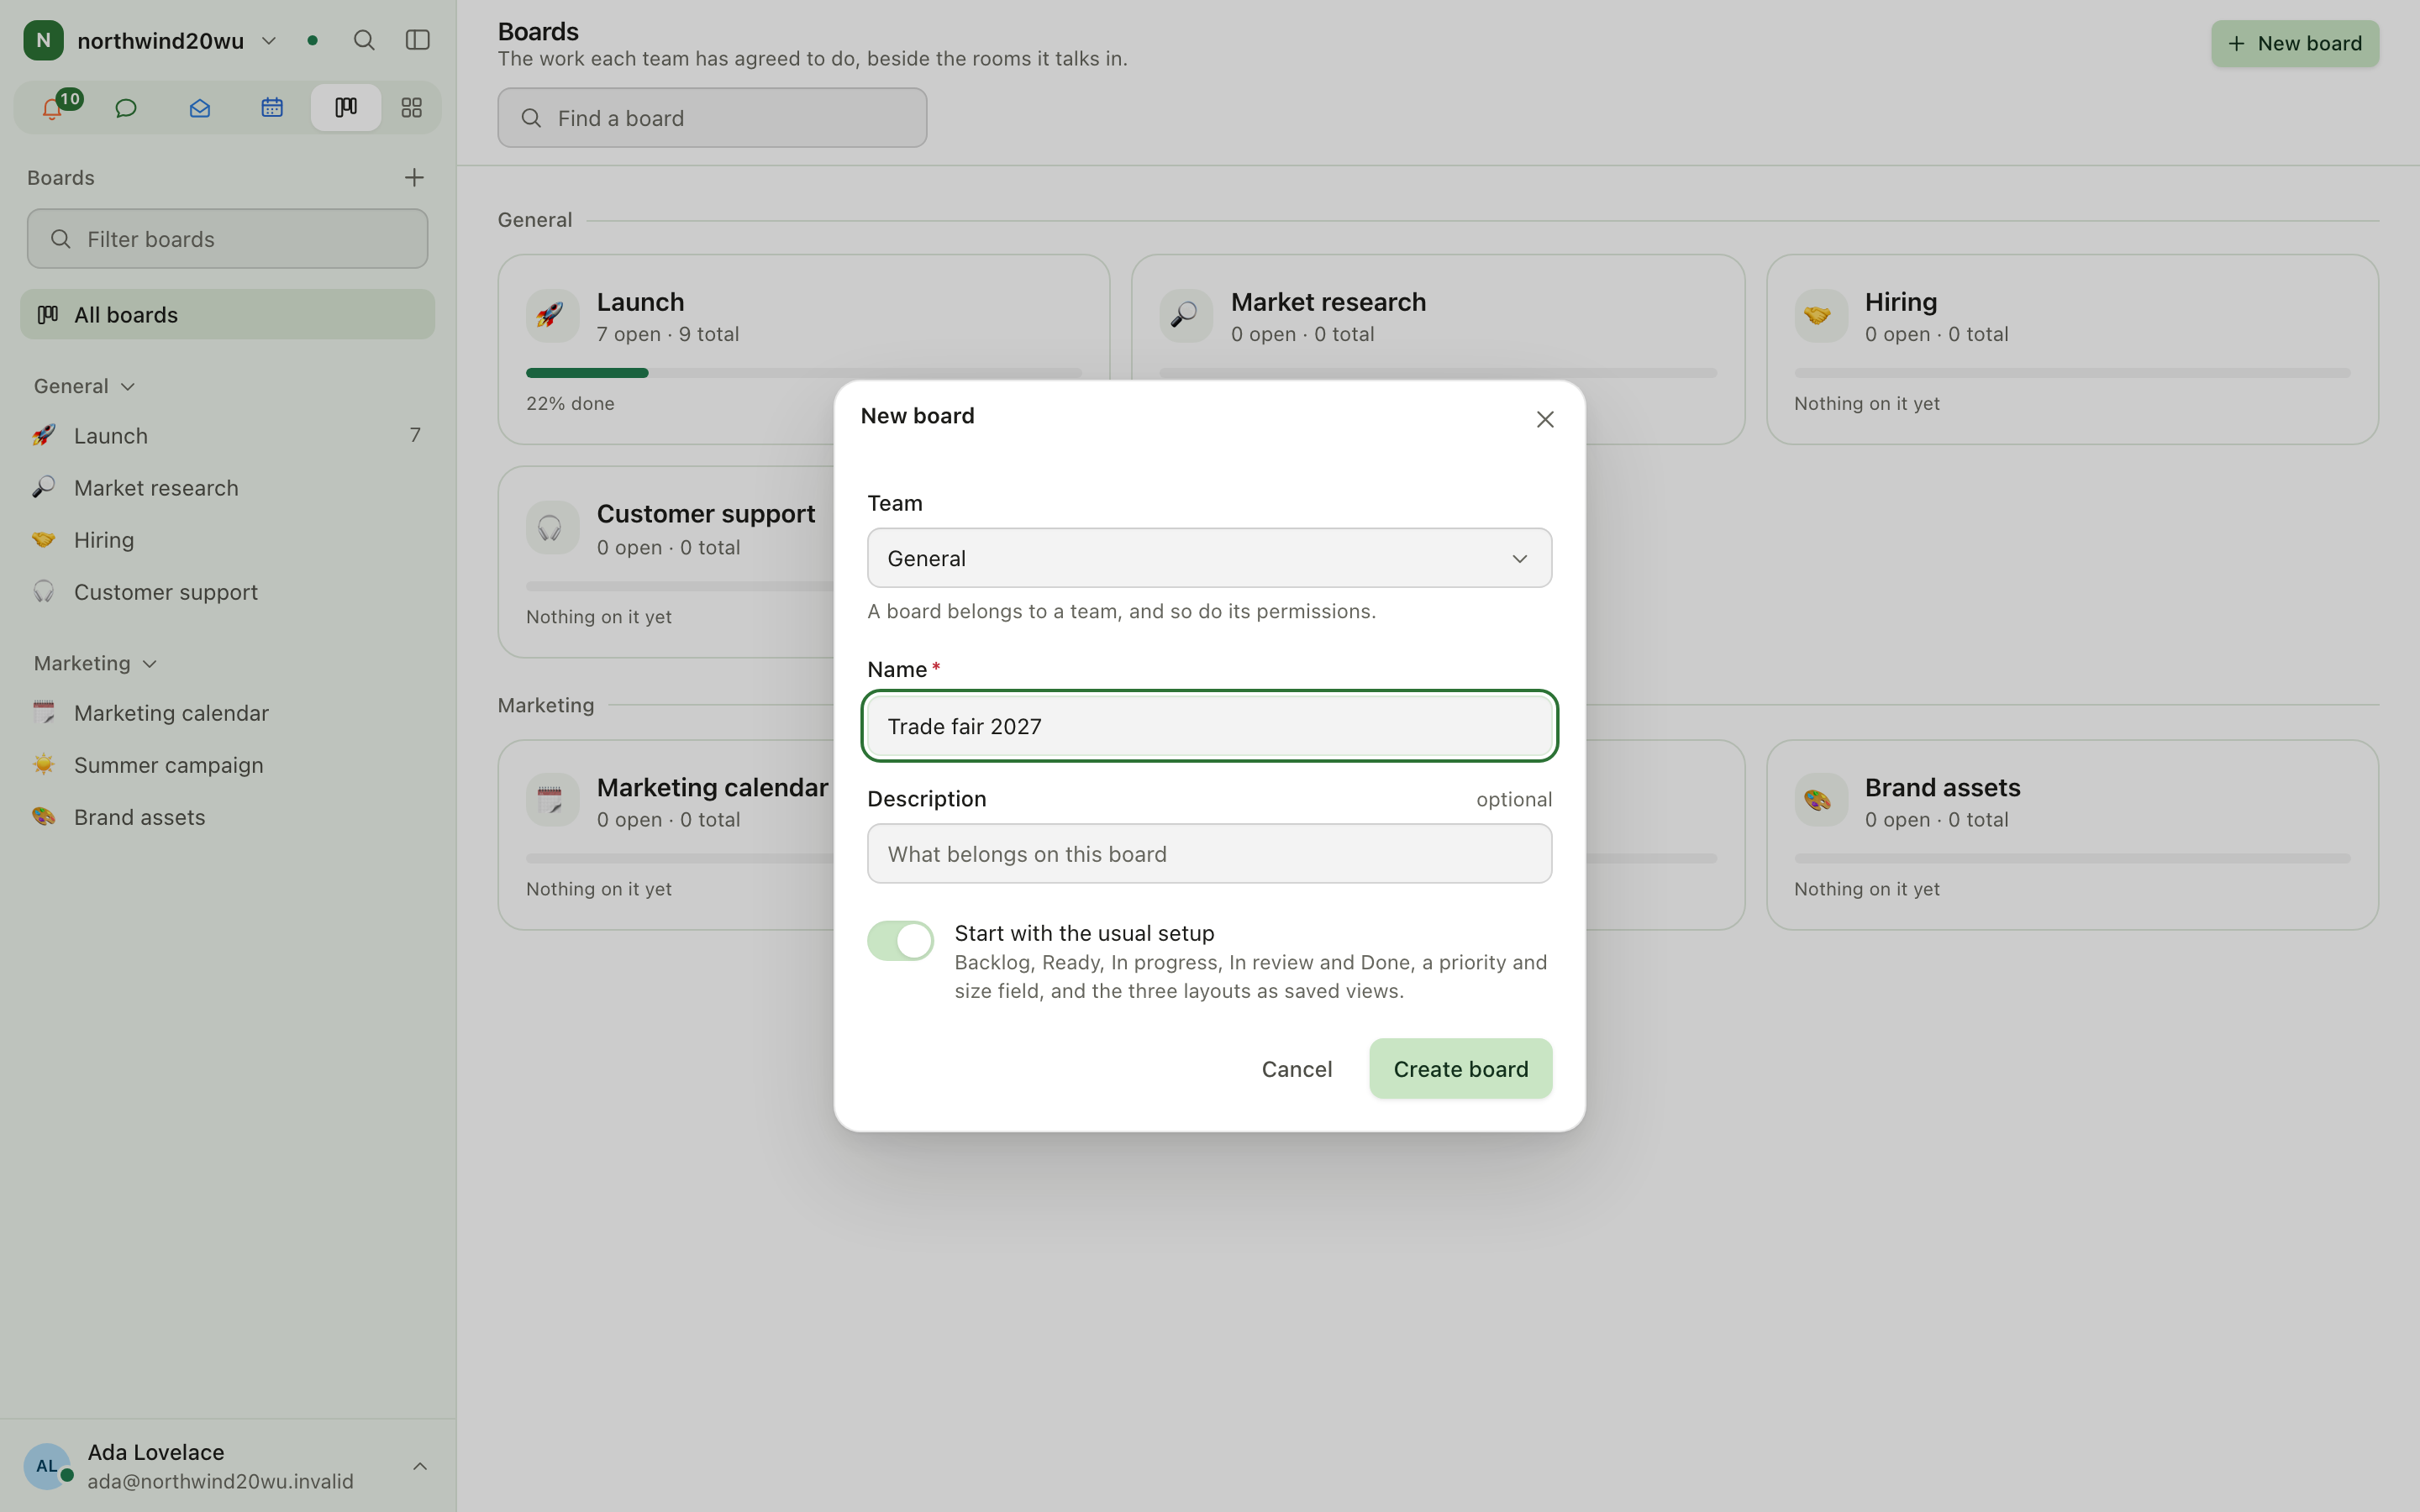The width and height of the screenshot is (2420, 1512).
Task: Open Summer campaign in sidebar list
Action: (x=227, y=765)
